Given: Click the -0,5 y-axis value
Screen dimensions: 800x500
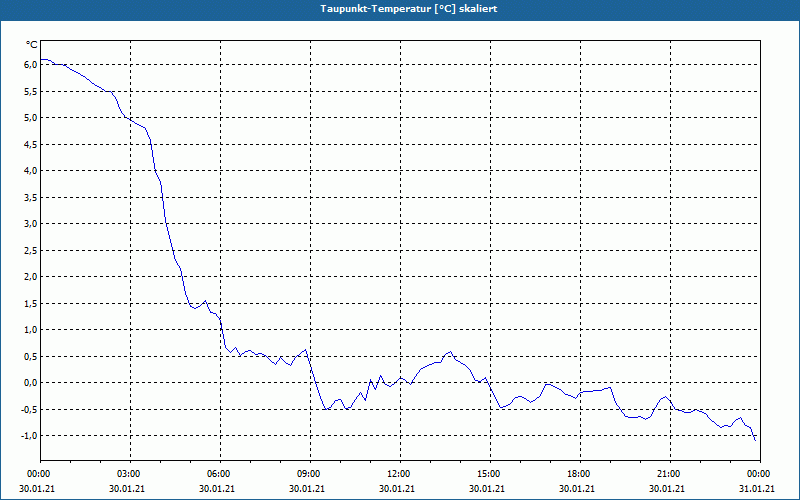Looking at the screenshot, I should click(29, 409).
